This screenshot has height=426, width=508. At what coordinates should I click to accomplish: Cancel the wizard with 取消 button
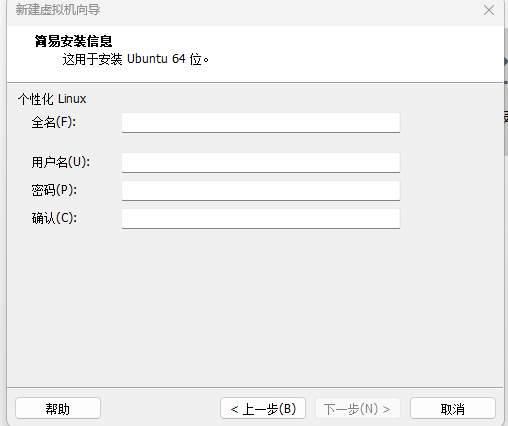tap(453, 408)
